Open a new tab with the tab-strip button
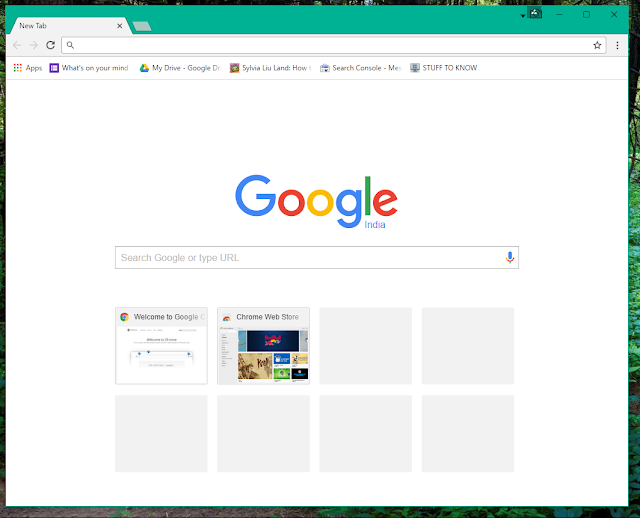The width and height of the screenshot is (640, 518). click(142, 27)
